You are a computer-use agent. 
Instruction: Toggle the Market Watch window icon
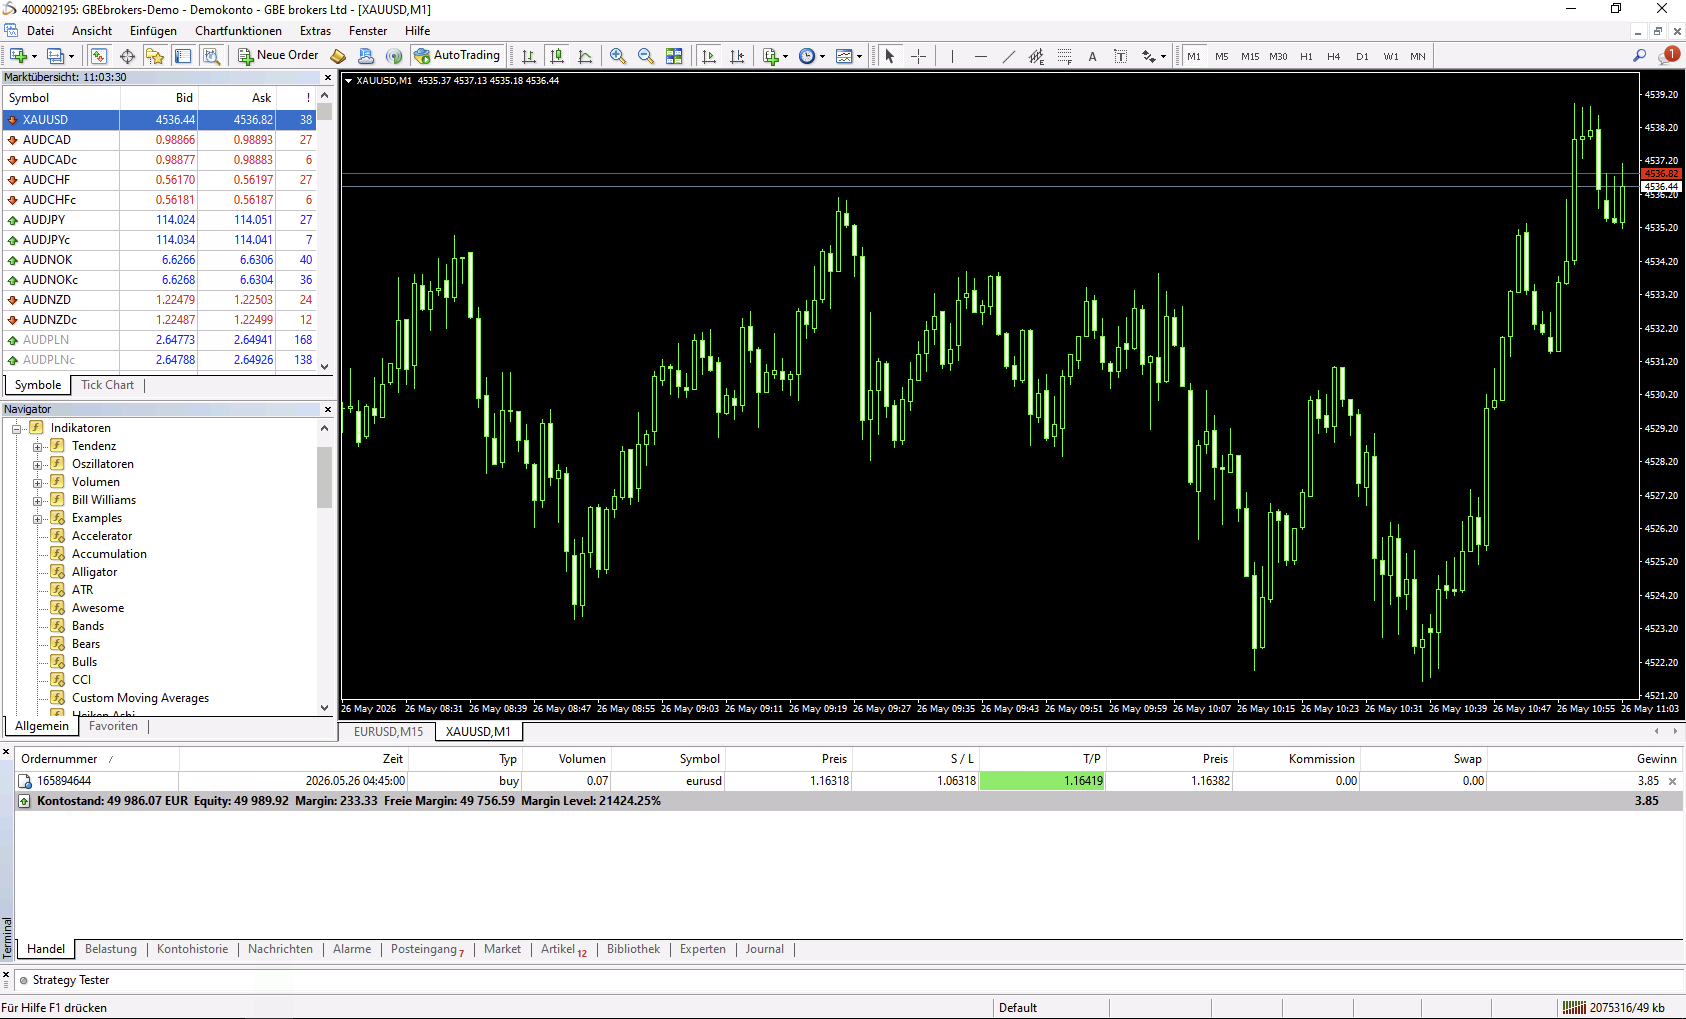click(x=99, y=56)
